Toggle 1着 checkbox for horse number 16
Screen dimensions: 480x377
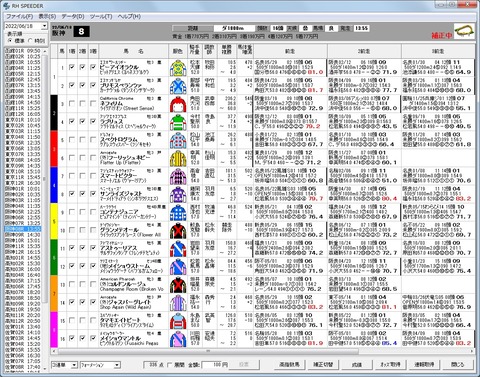pyautogui.click(x=72, y=338)
